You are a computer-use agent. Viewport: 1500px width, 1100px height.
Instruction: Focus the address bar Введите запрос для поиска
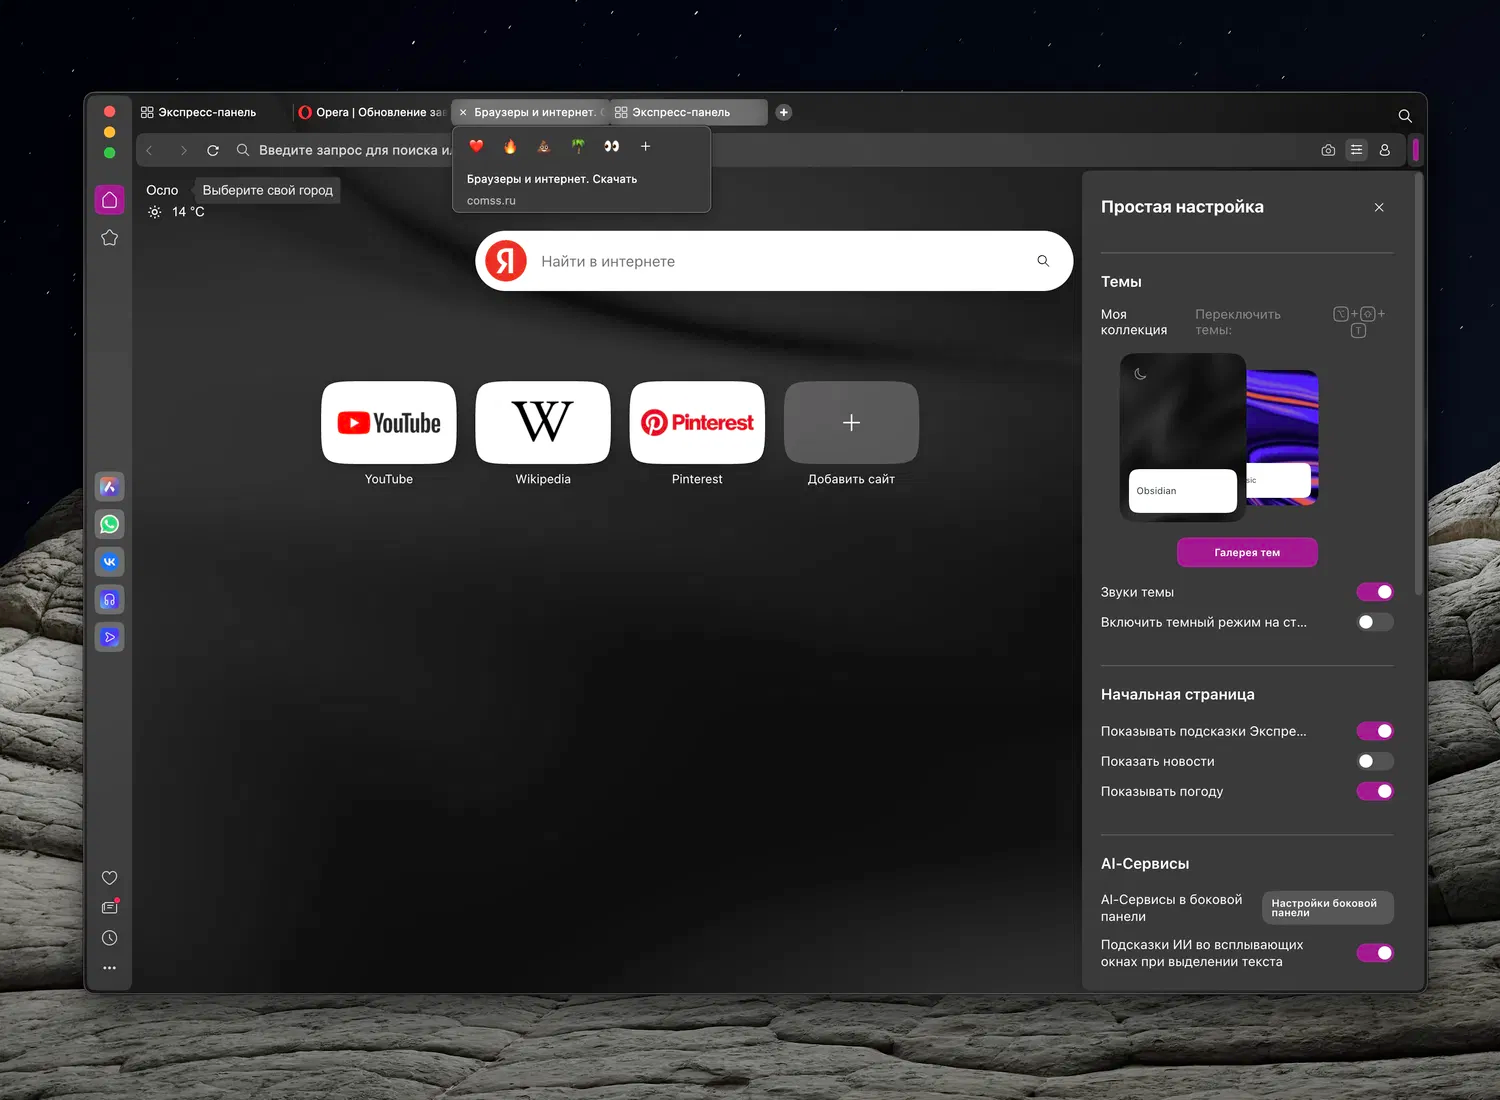355,150
